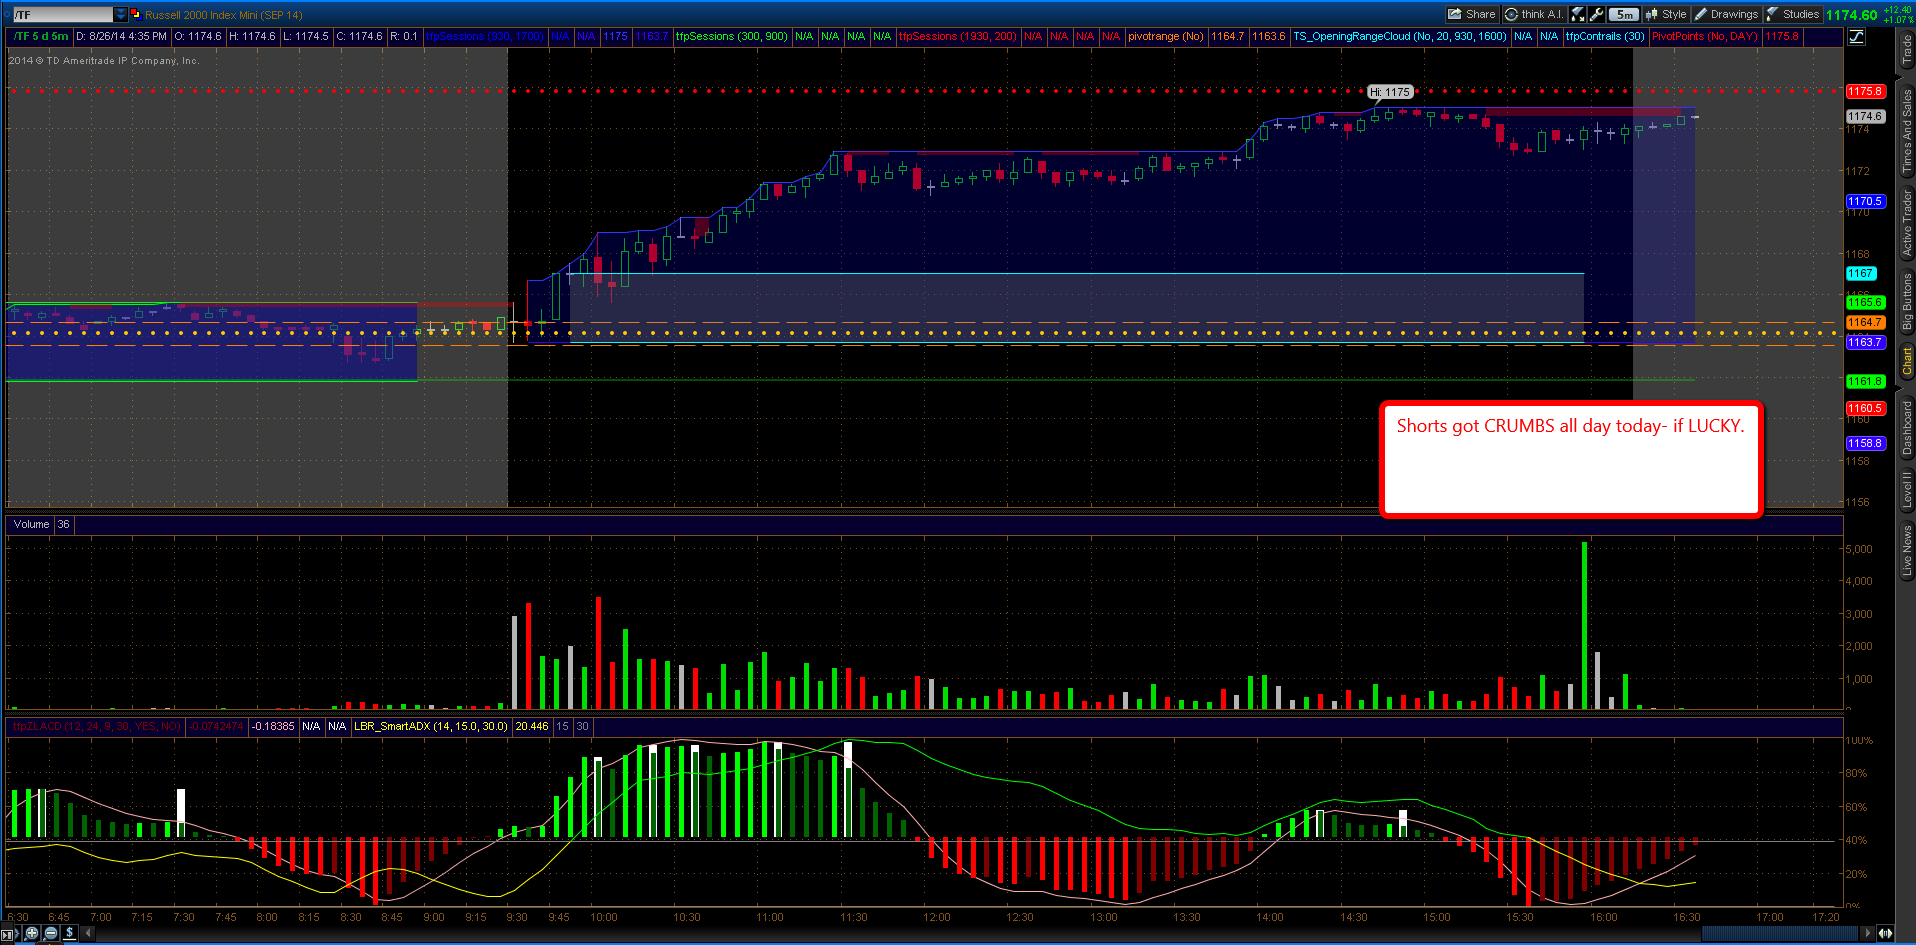Click the 1167 cyan price axis label
The height and width of the screenshot is (945, 1916).
point(1861,273)
